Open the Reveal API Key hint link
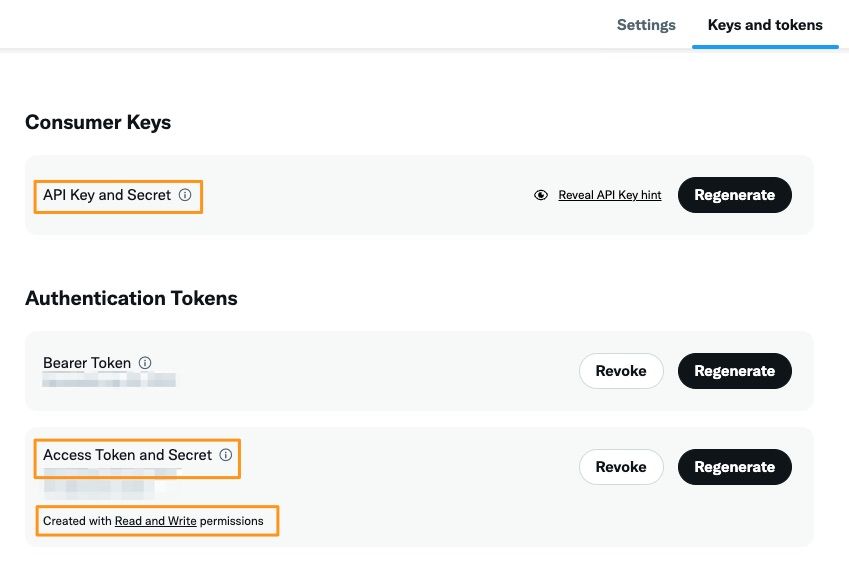 point(609,195)
